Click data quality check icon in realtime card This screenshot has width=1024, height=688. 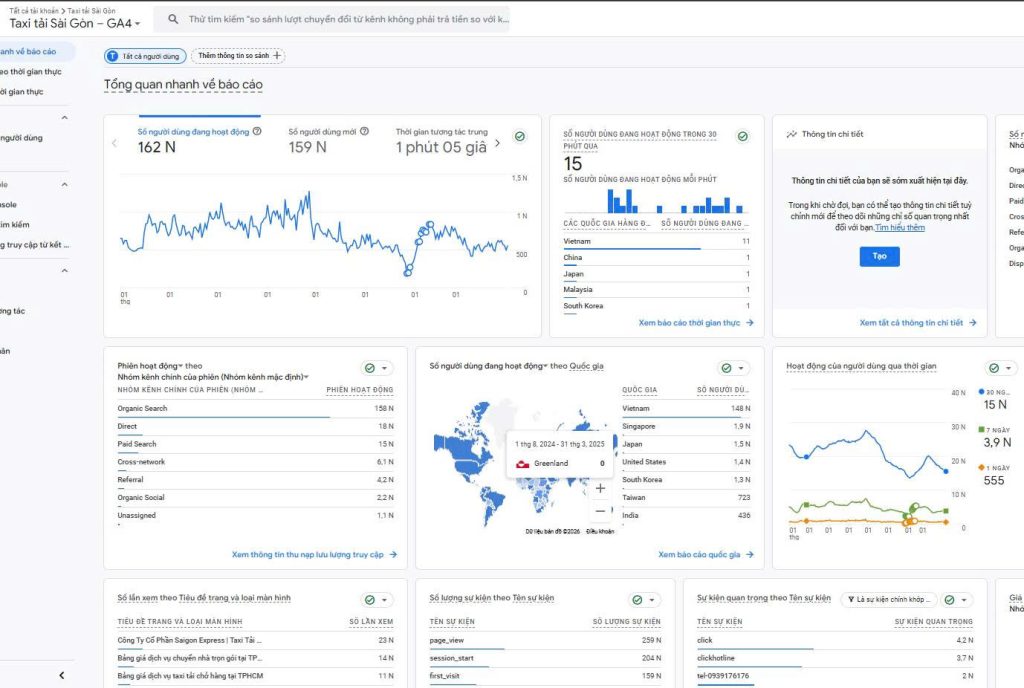pyautogui.click(x=742, y=137)
